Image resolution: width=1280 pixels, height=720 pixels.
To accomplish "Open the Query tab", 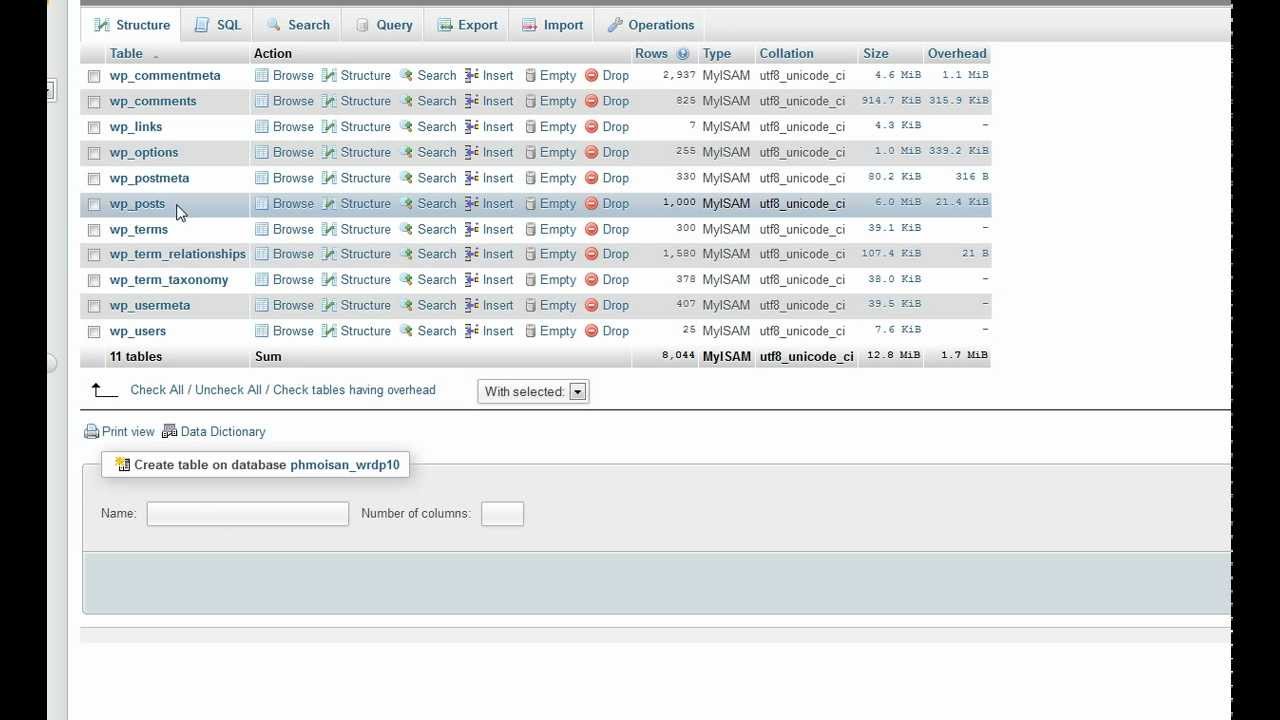I will tap(384, 25).
